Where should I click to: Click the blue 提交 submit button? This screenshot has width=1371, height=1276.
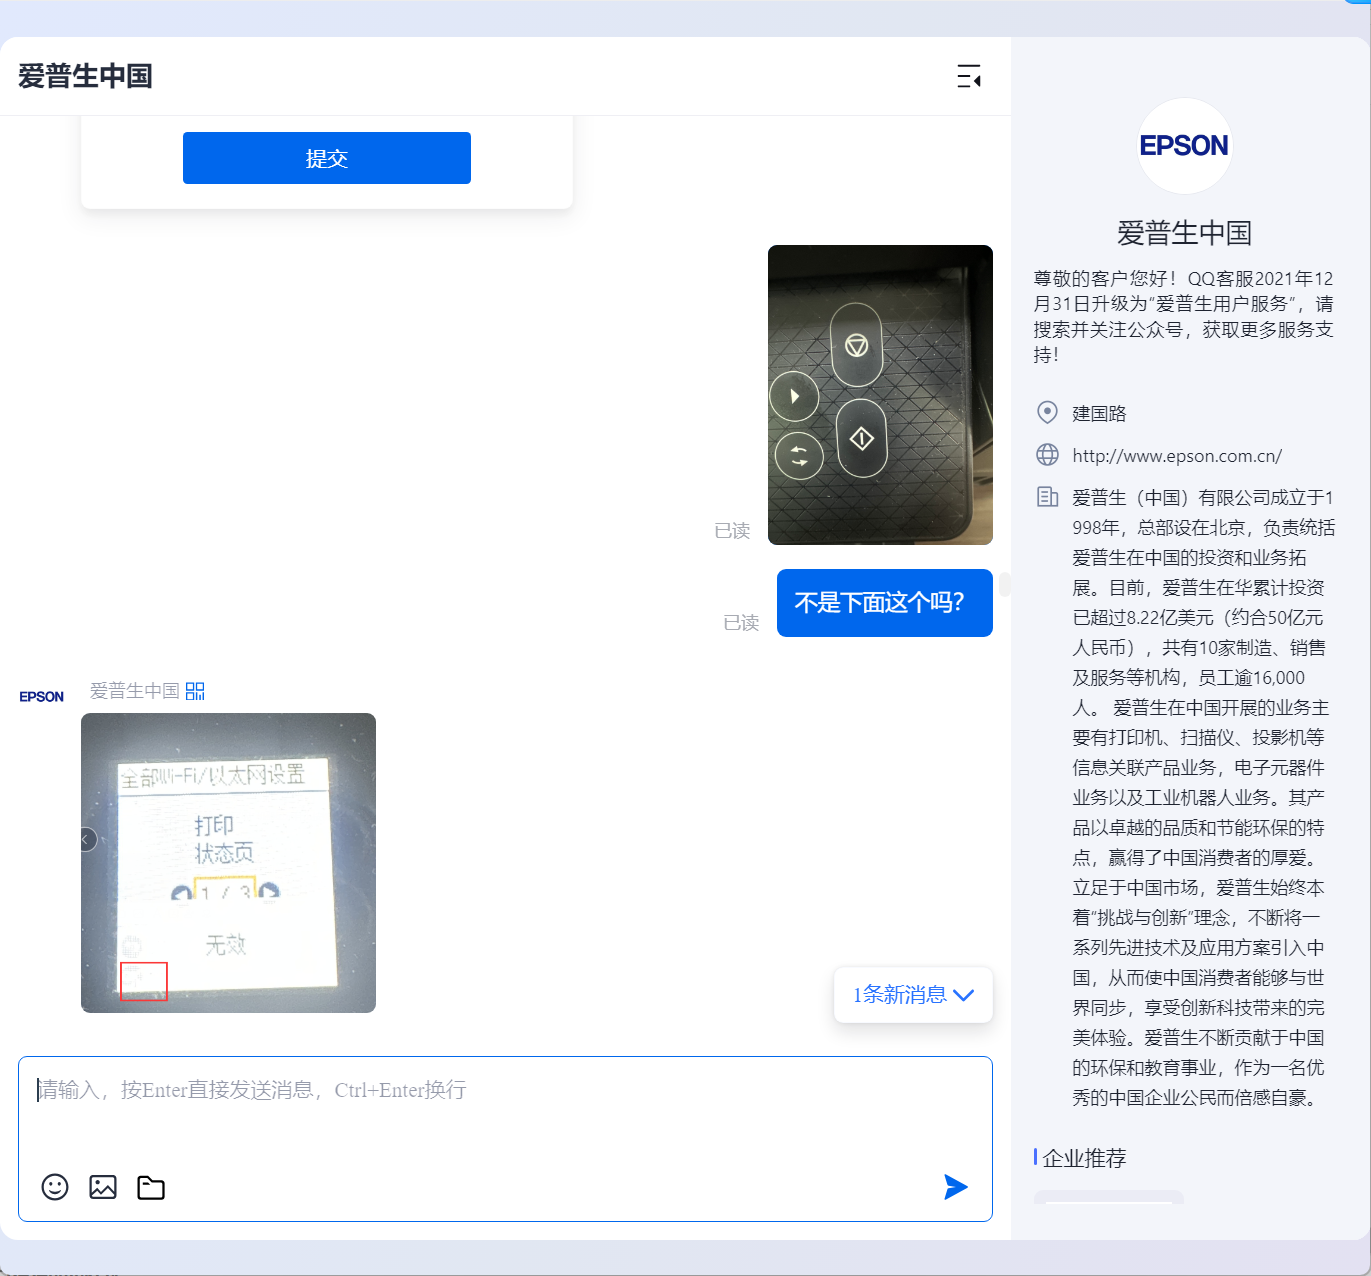tap(327, 158)
